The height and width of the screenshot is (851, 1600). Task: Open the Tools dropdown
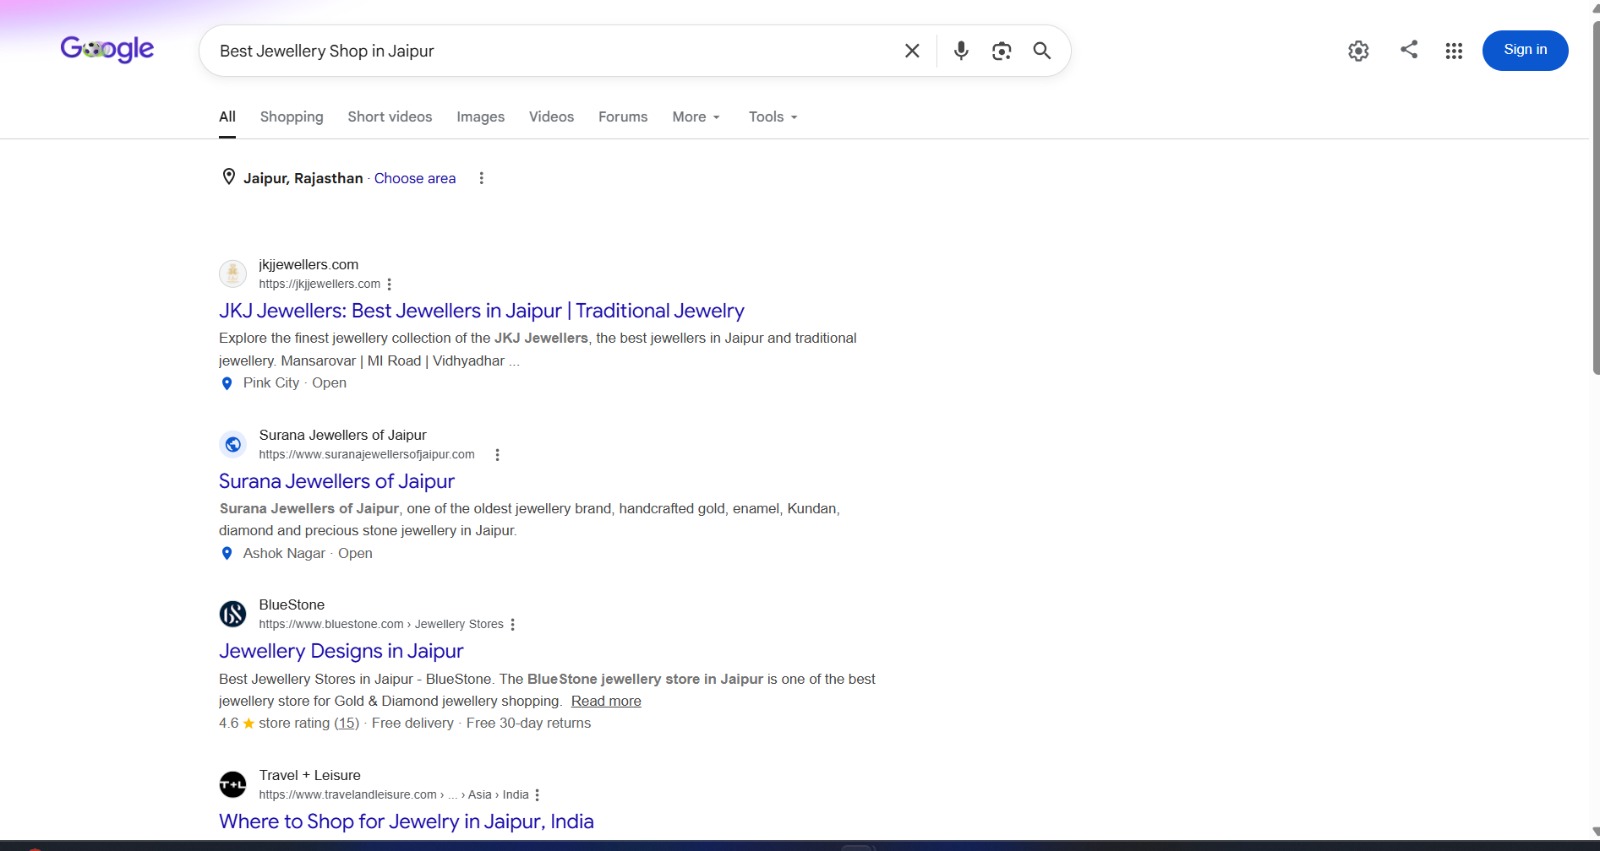pos(773,117)
